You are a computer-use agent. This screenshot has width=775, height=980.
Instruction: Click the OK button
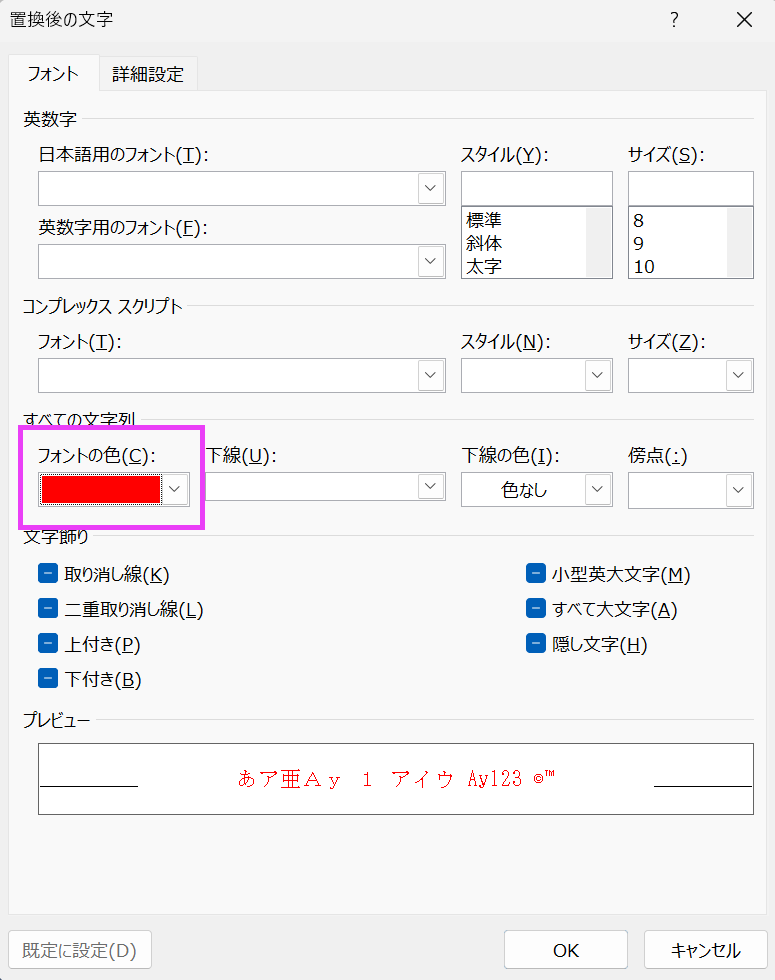coord(565,949)
